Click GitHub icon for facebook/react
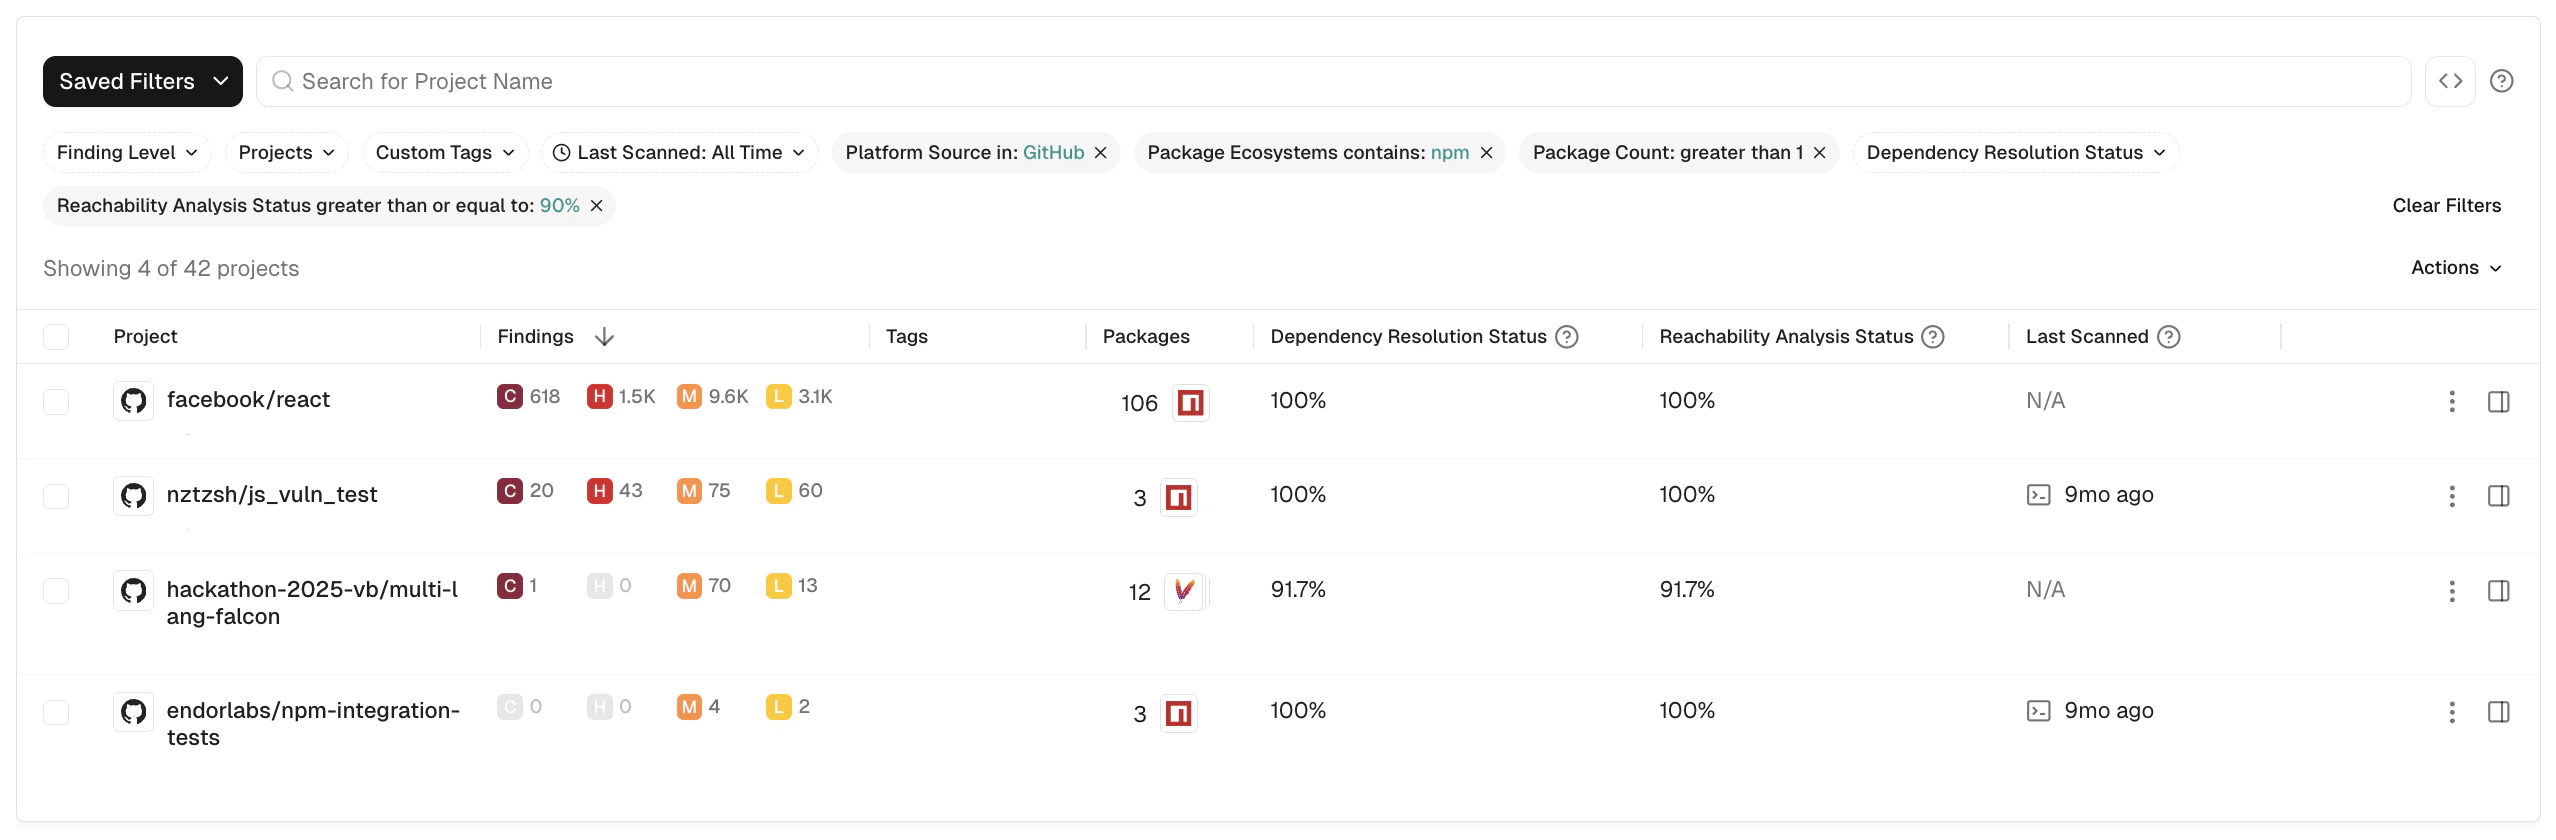The image size is (2556, 840). 133,401
